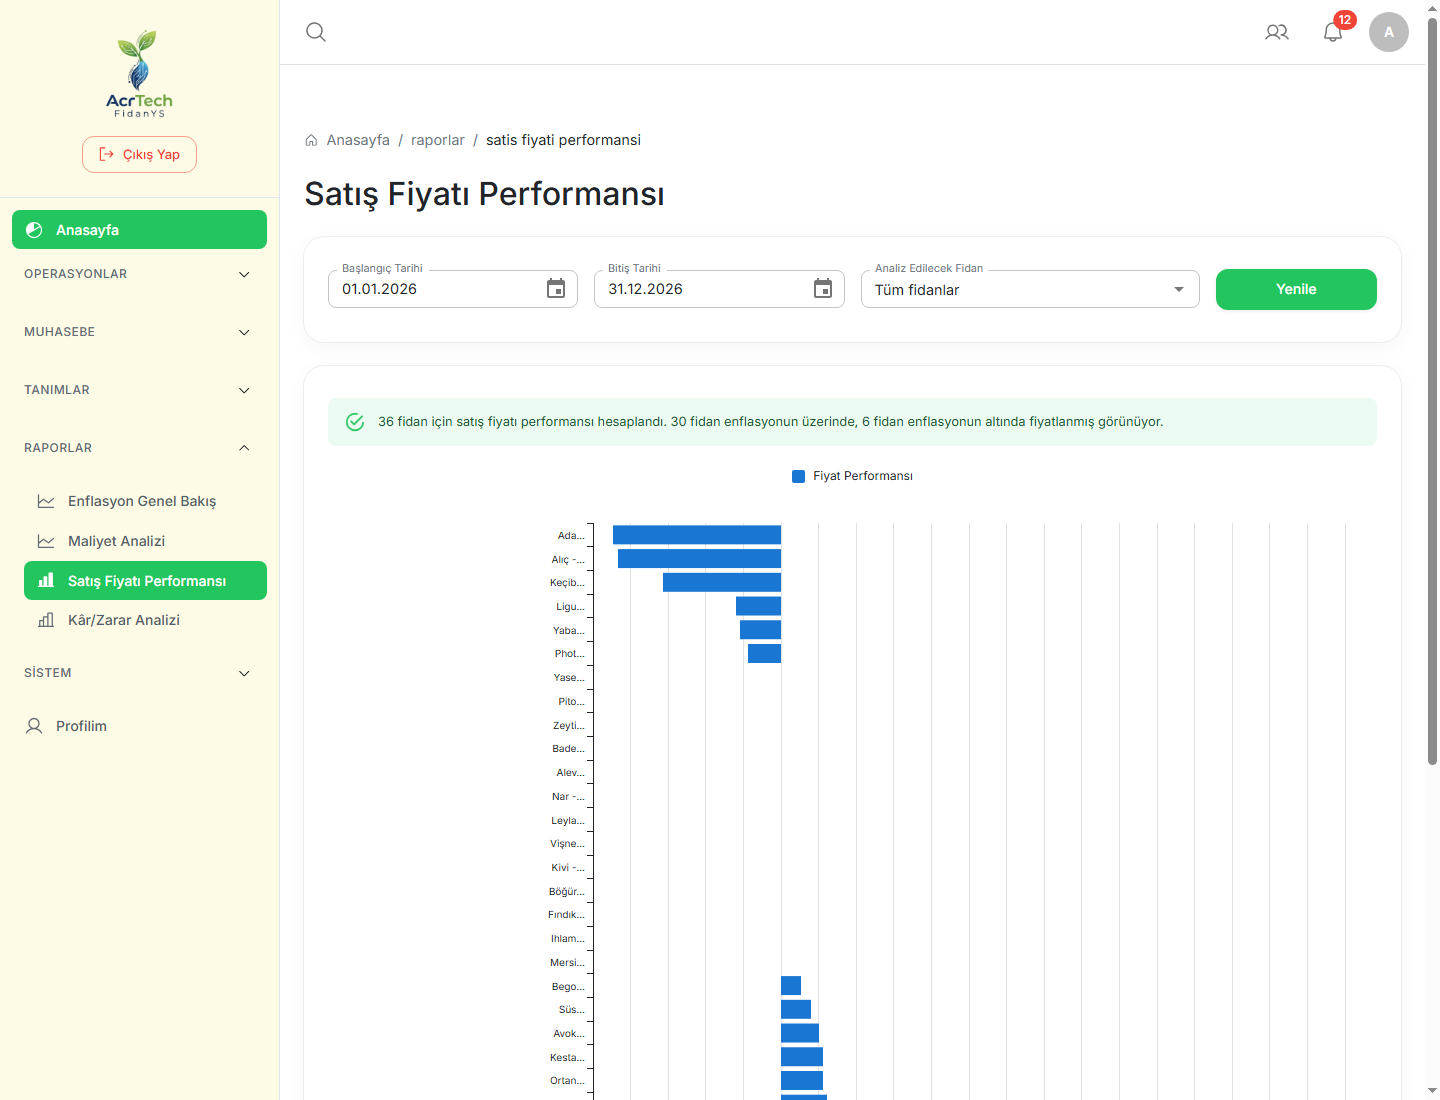
Task: Click the Ada... chart bar
Action: pos(697,535)
